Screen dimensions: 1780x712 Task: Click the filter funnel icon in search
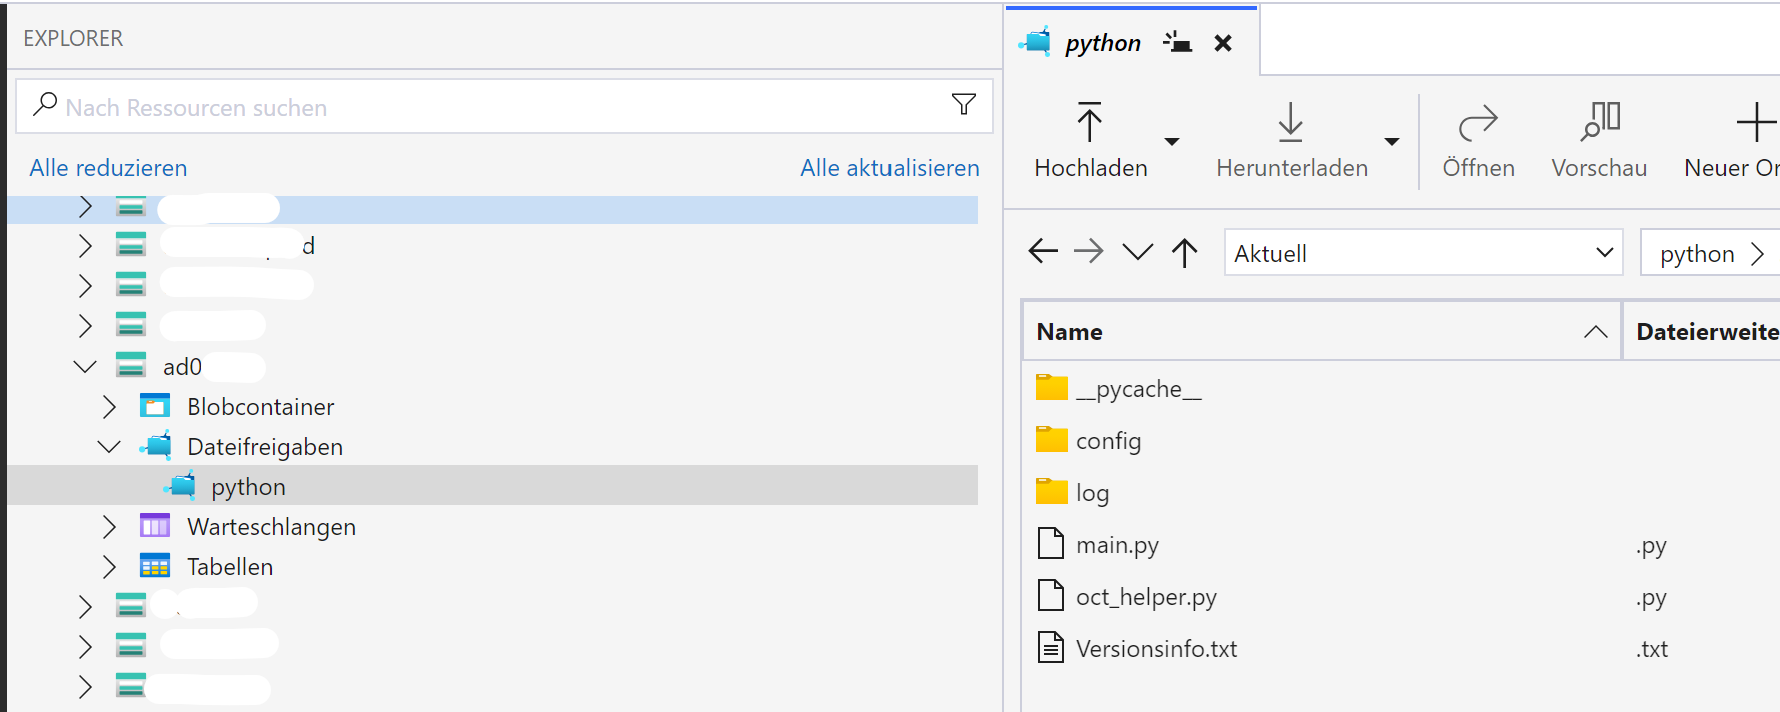tap(963, 105)
